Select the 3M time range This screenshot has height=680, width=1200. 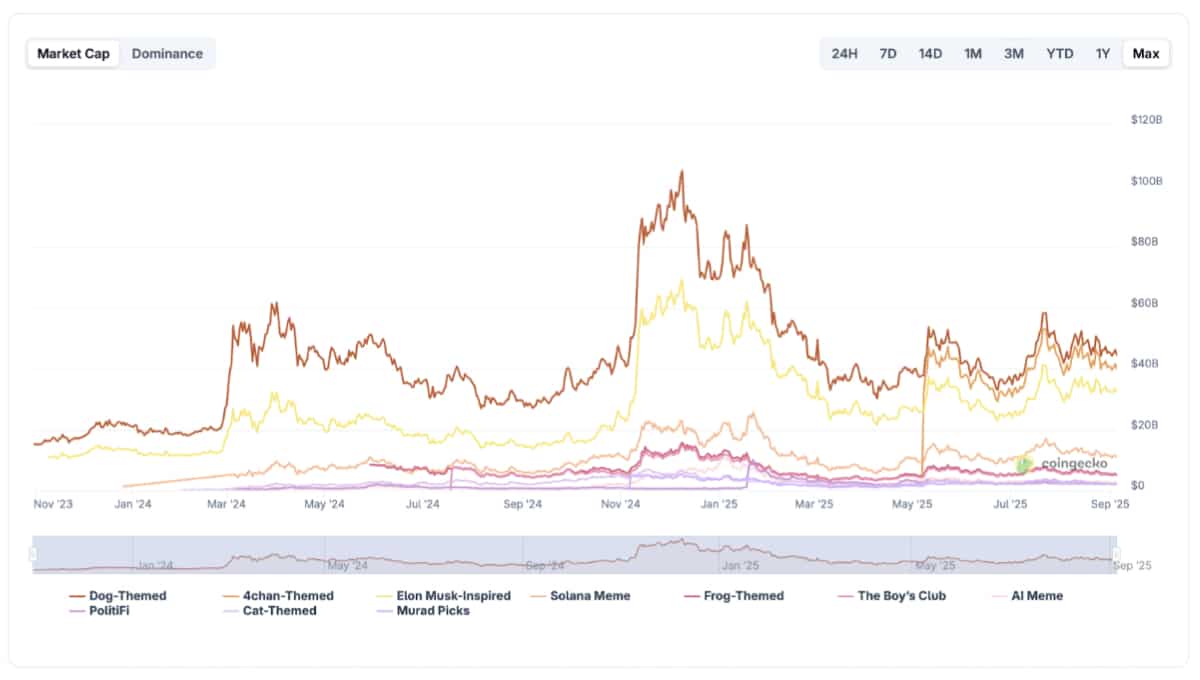(1014, 54)
